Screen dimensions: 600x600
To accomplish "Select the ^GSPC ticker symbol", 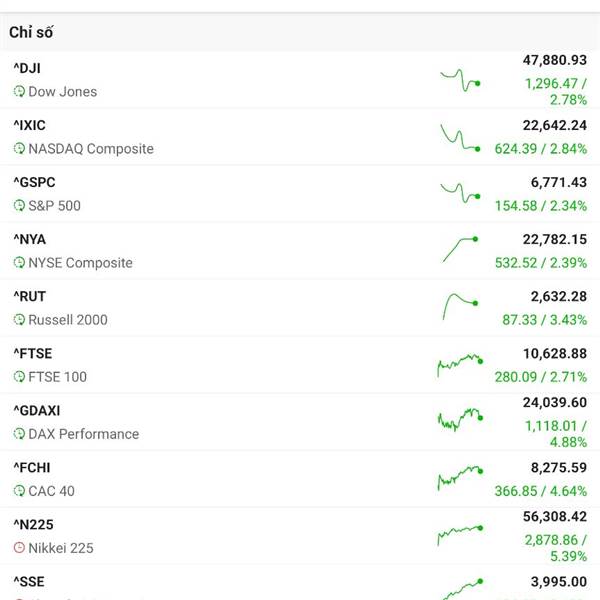I will [x=34, y=183].
